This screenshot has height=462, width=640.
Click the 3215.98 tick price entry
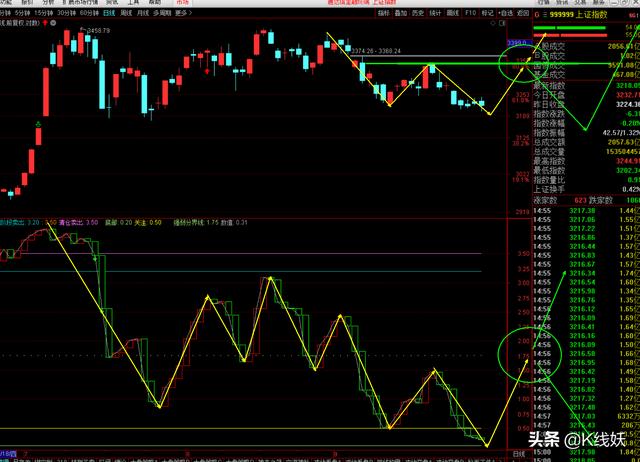[582, 291]
